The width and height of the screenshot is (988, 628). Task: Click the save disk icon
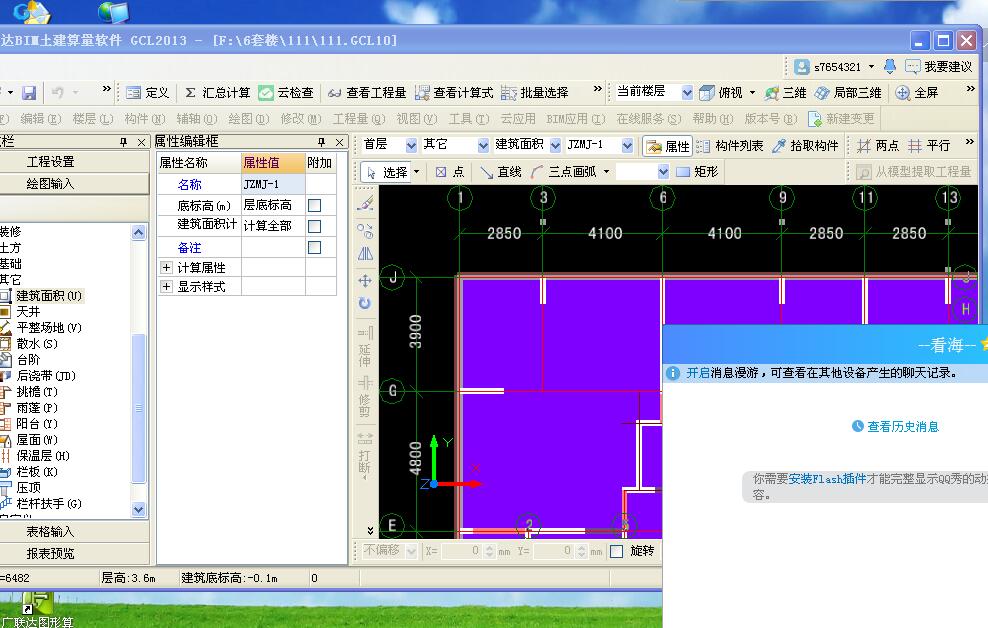pyautogui.click(x=29, y=93)
